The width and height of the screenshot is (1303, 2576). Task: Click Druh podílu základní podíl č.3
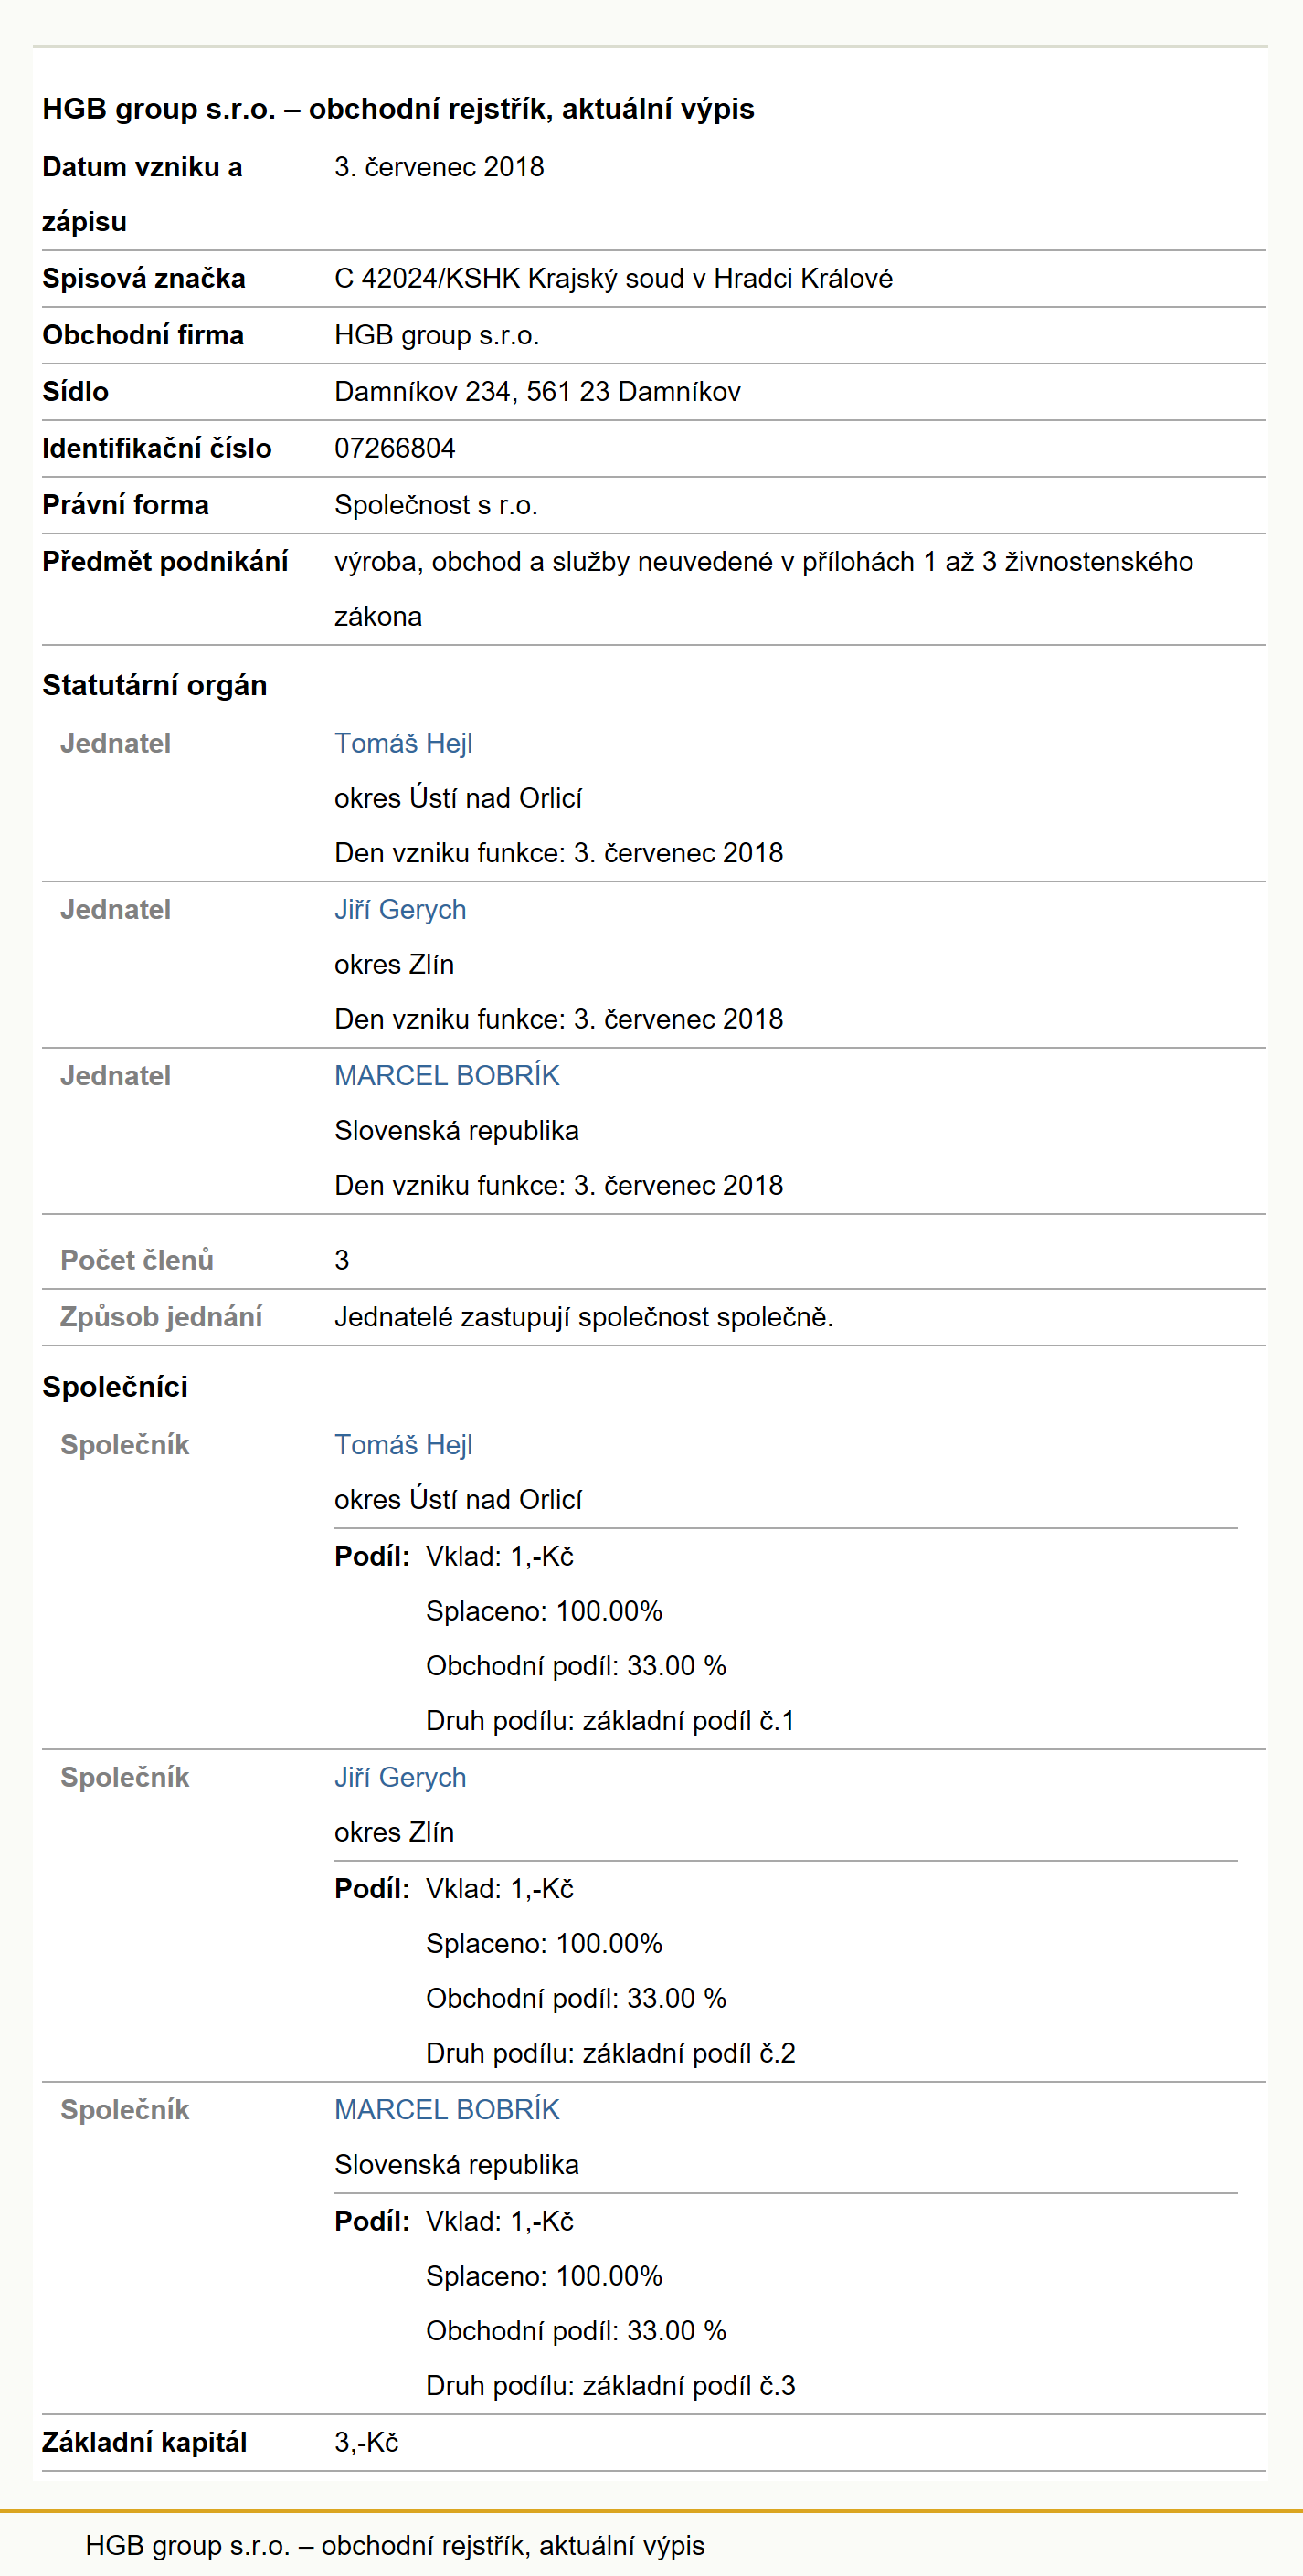pyautogui.click(x=611, y=2385)
